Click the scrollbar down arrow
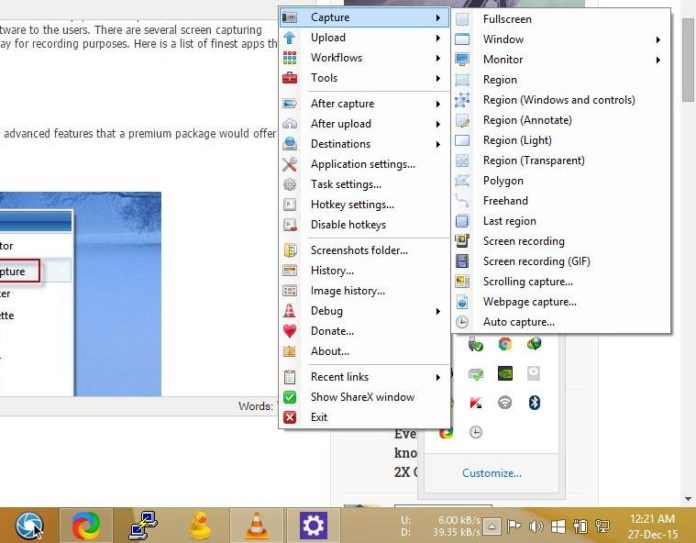The image size is (696, 543). point(688,499)
